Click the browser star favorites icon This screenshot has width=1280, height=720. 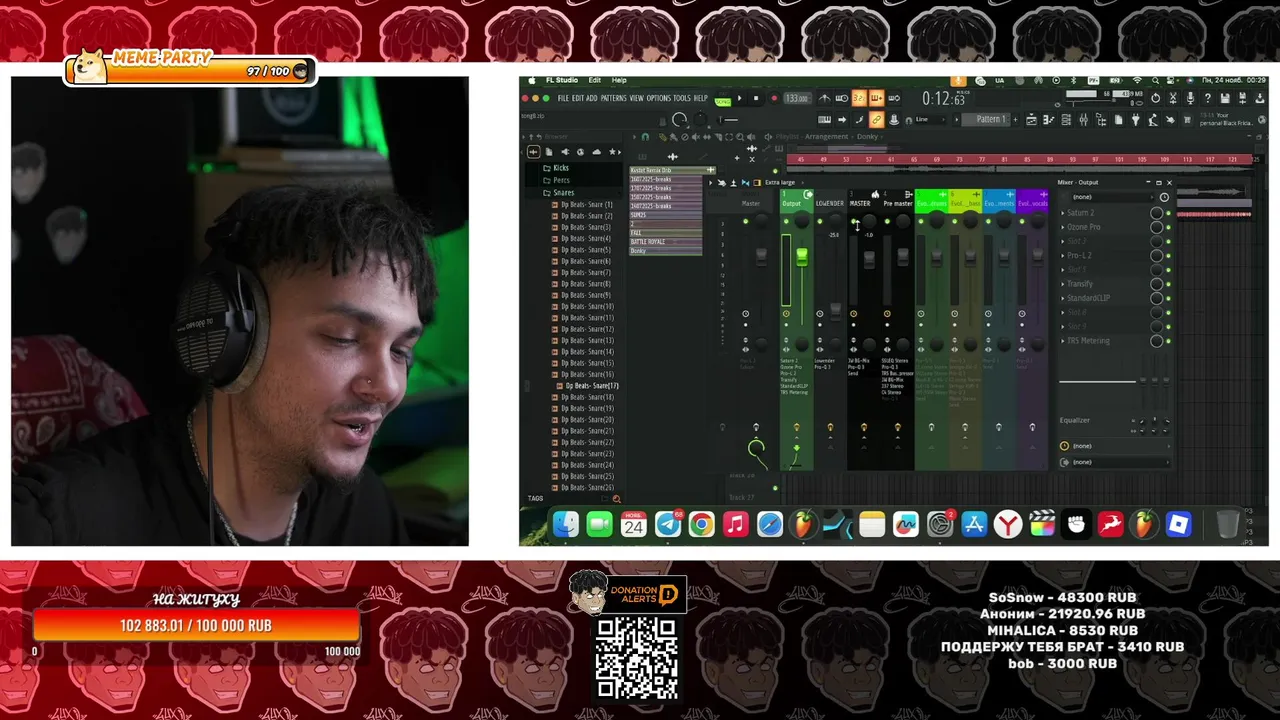(x=612, y=152)
